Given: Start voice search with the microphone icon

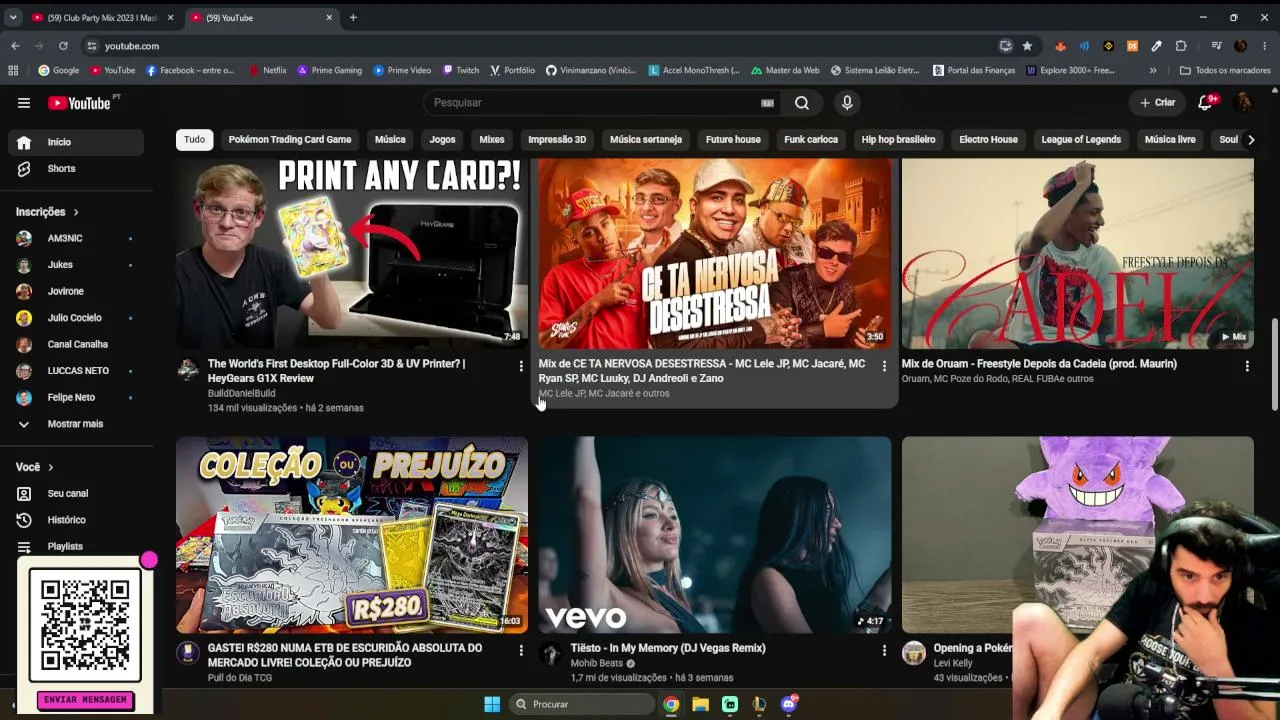Looking at the screenshot, I should [x=847, y=103].
